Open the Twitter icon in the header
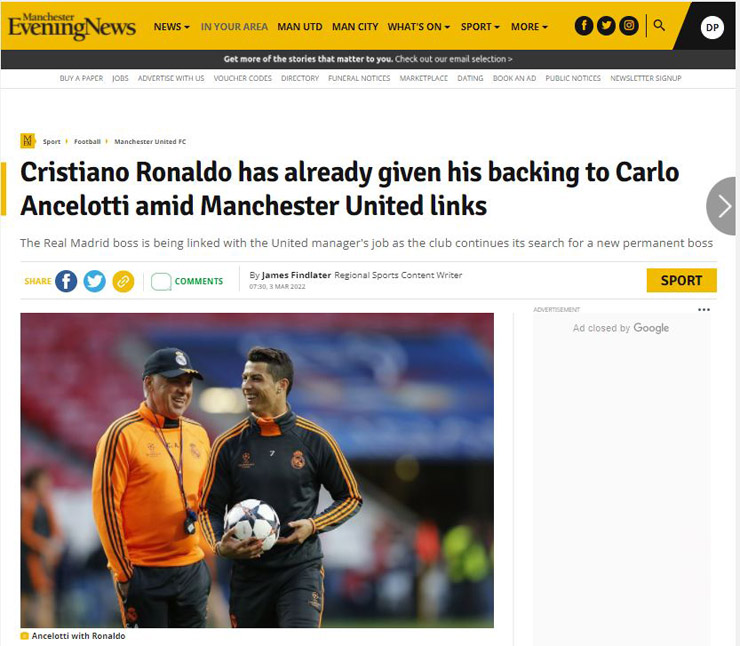 click(606, 25)
